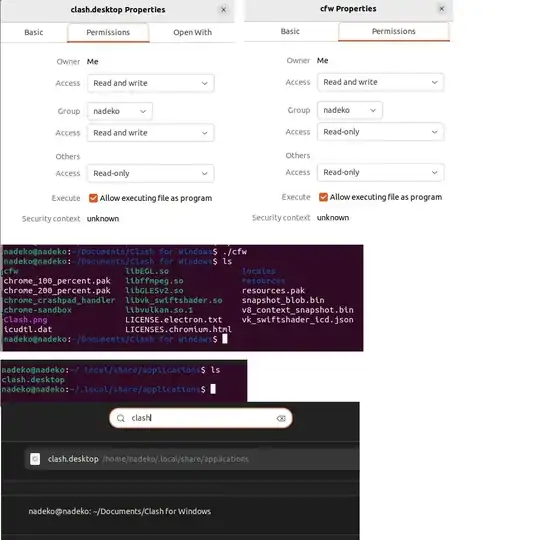The width and height of the screenshot is (540, 540).
Task: Open Basic tab in cfw Properties
Action: pyautogui.click(x=290, y=31)
